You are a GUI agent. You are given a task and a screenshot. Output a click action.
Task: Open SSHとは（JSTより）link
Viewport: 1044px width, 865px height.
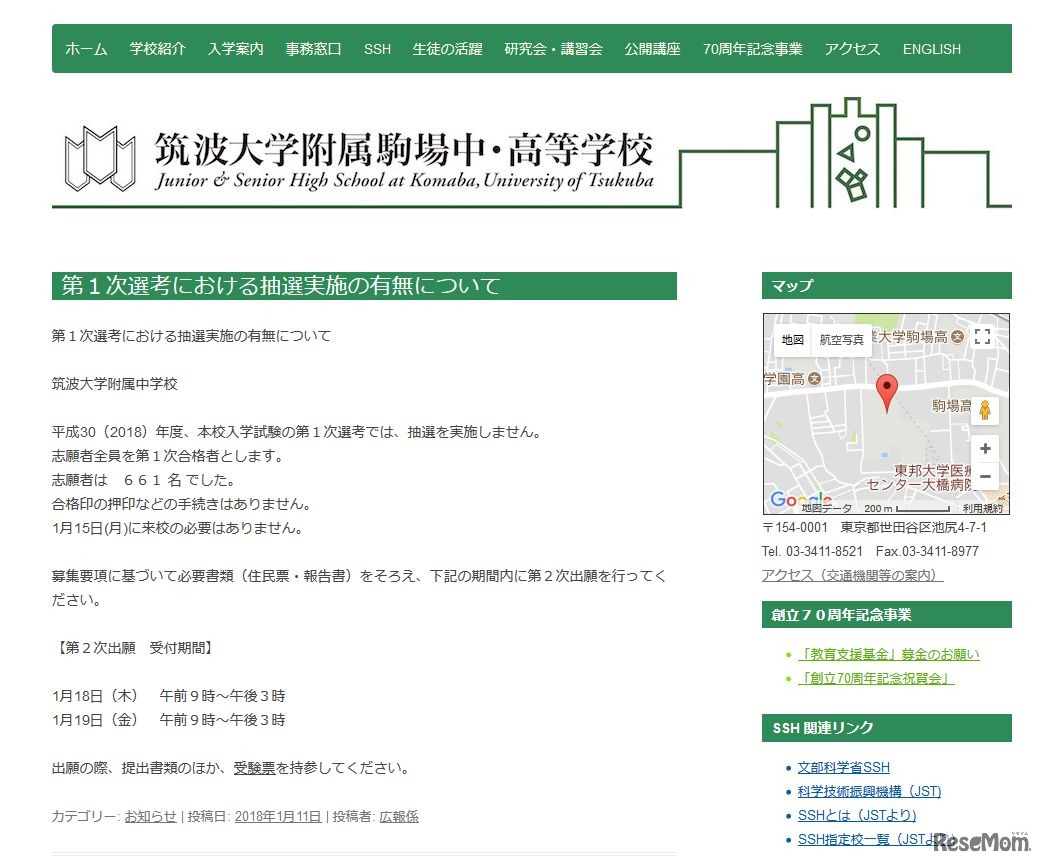tap(857, 815)
